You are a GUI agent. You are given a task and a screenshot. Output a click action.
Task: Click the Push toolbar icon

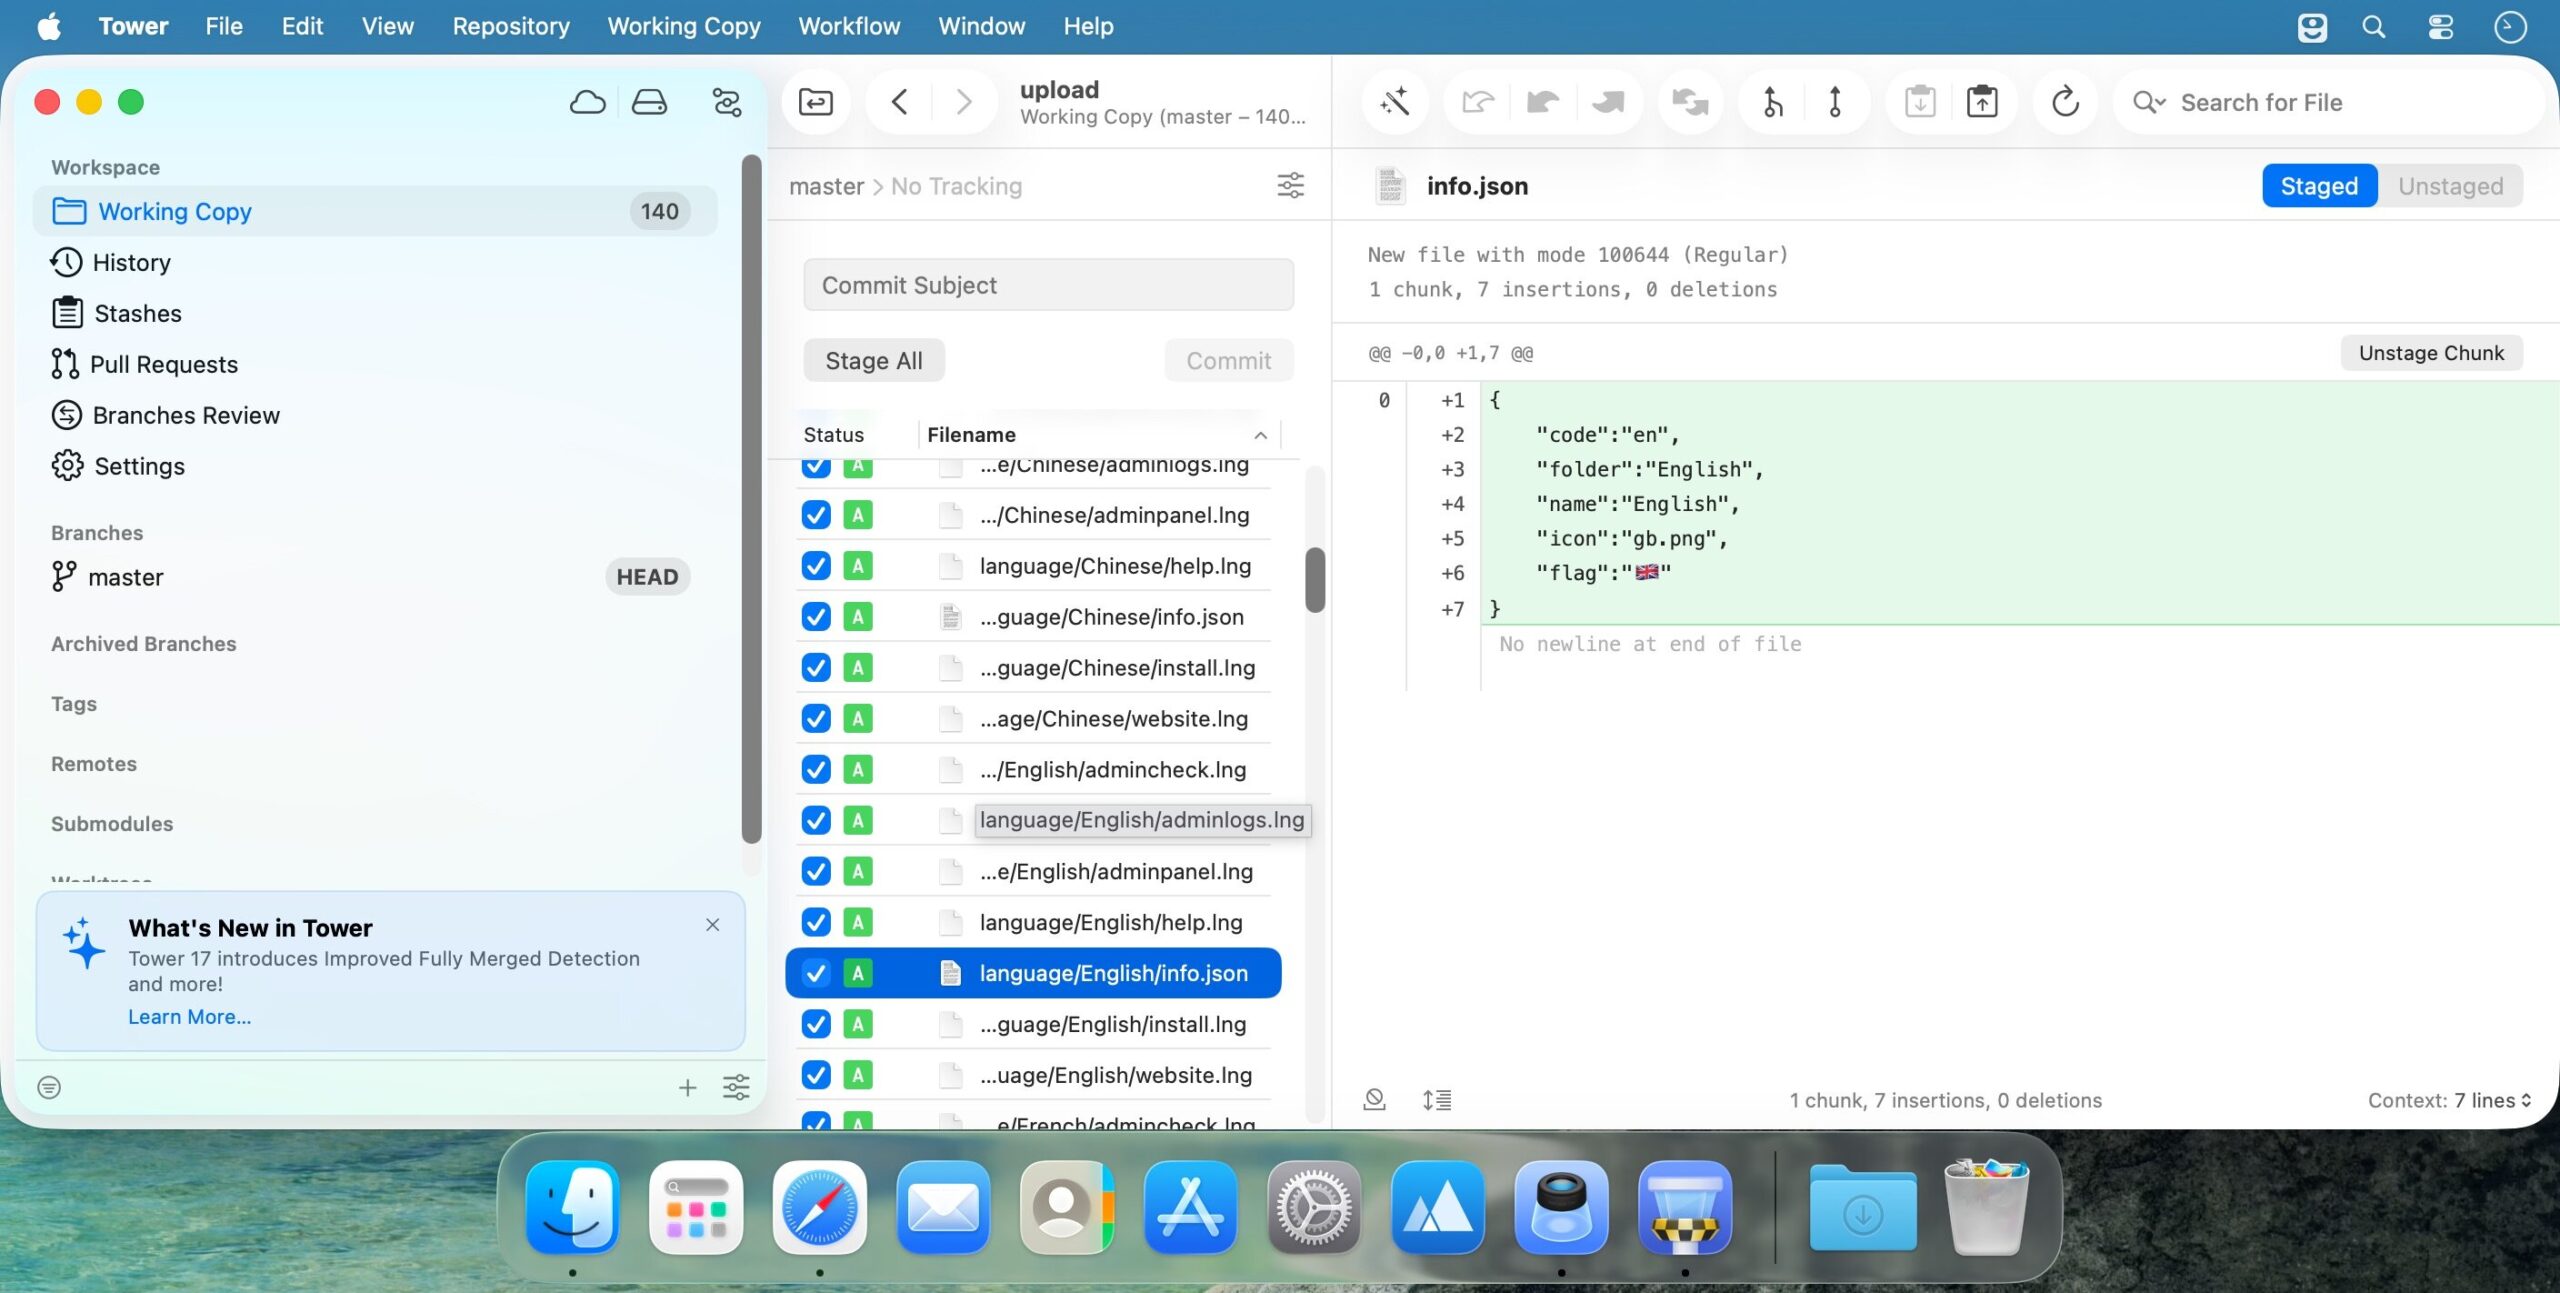(1608, 102)
